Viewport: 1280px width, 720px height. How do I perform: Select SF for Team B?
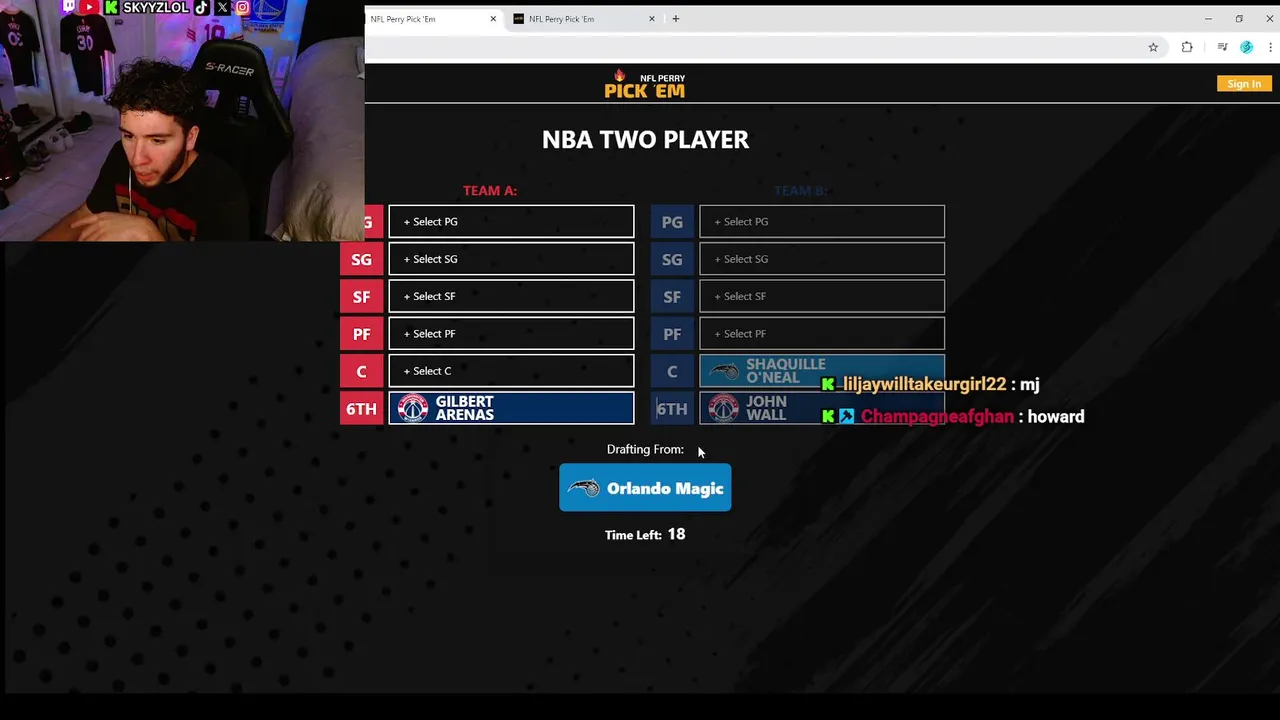point(822,296)
